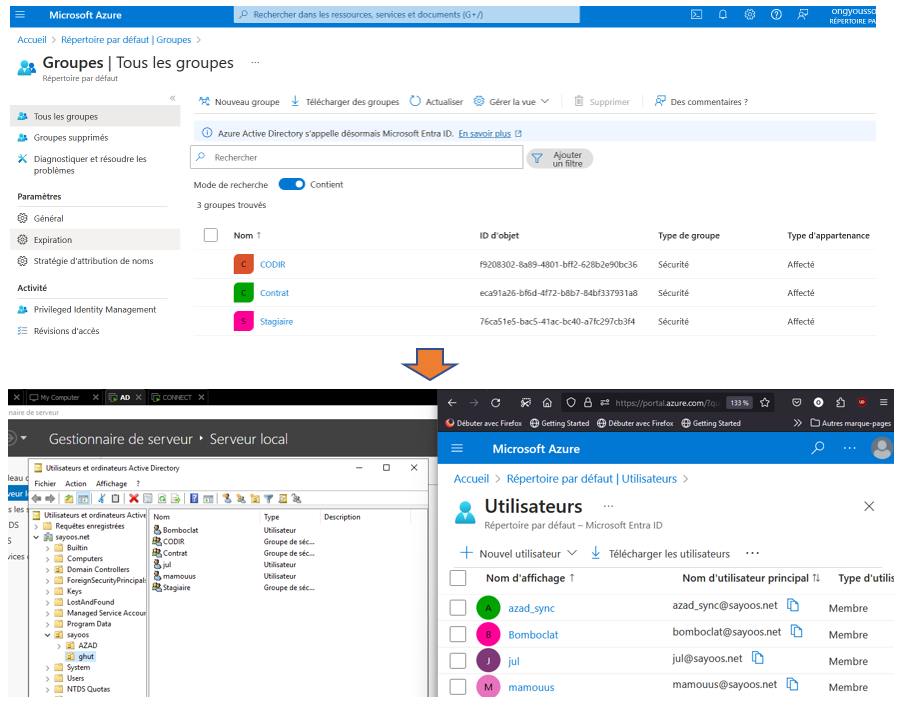Click the Rechercher groups search field
The image size is (901, 717).
pyautogui.click(x=356, y=157)
